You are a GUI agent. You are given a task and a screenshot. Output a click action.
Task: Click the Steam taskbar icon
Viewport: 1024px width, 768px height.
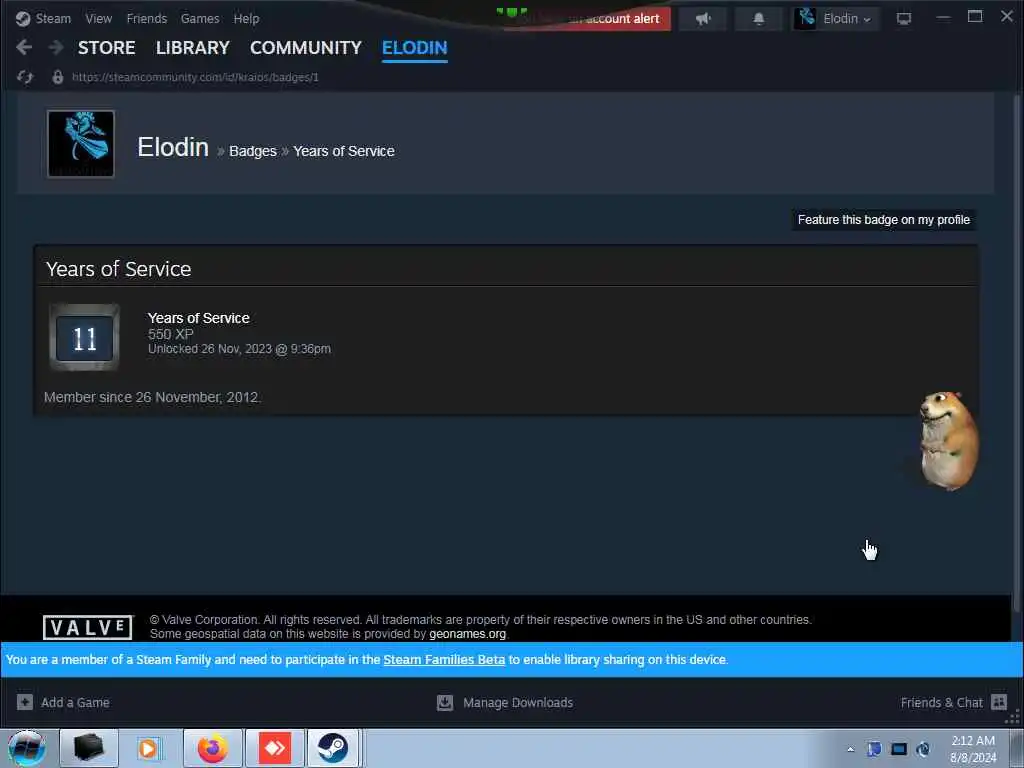333,748
